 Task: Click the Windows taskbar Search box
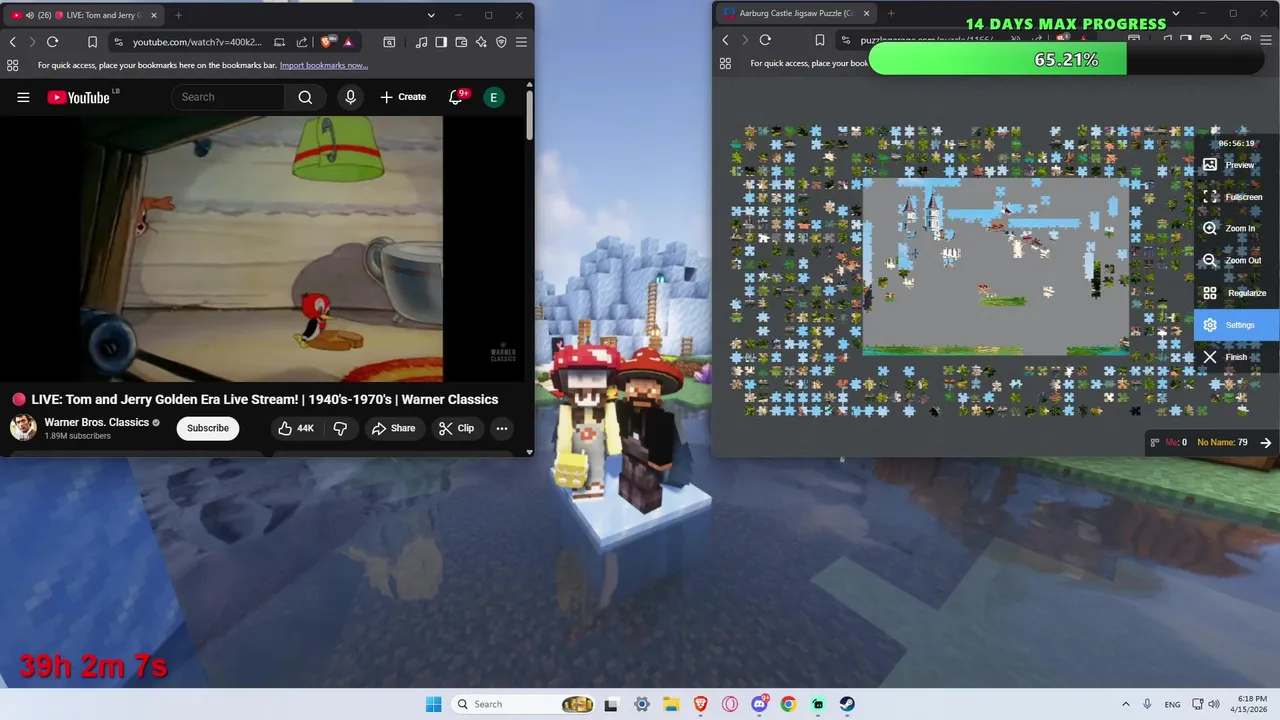[524, 704]
